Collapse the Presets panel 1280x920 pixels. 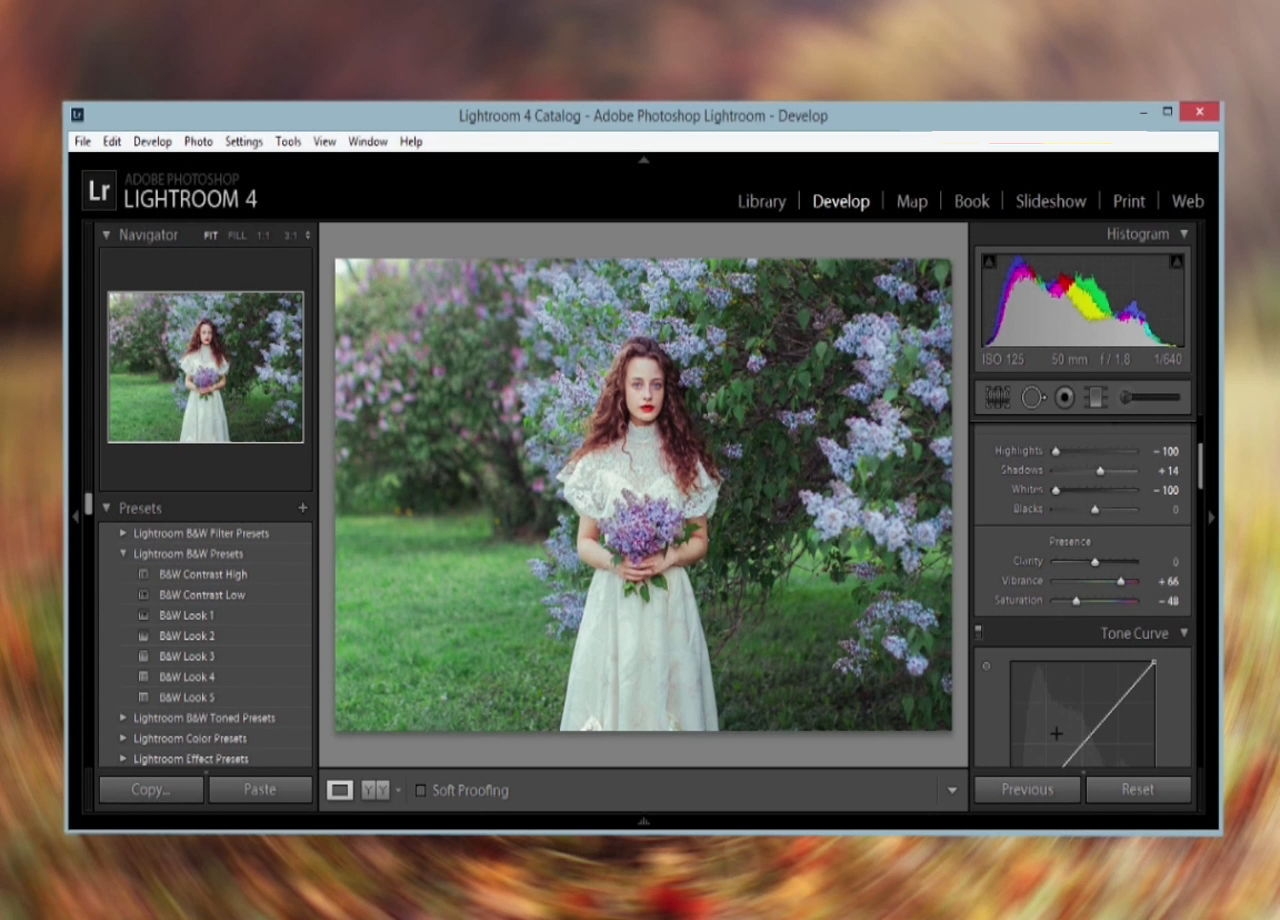pos(107,508)
